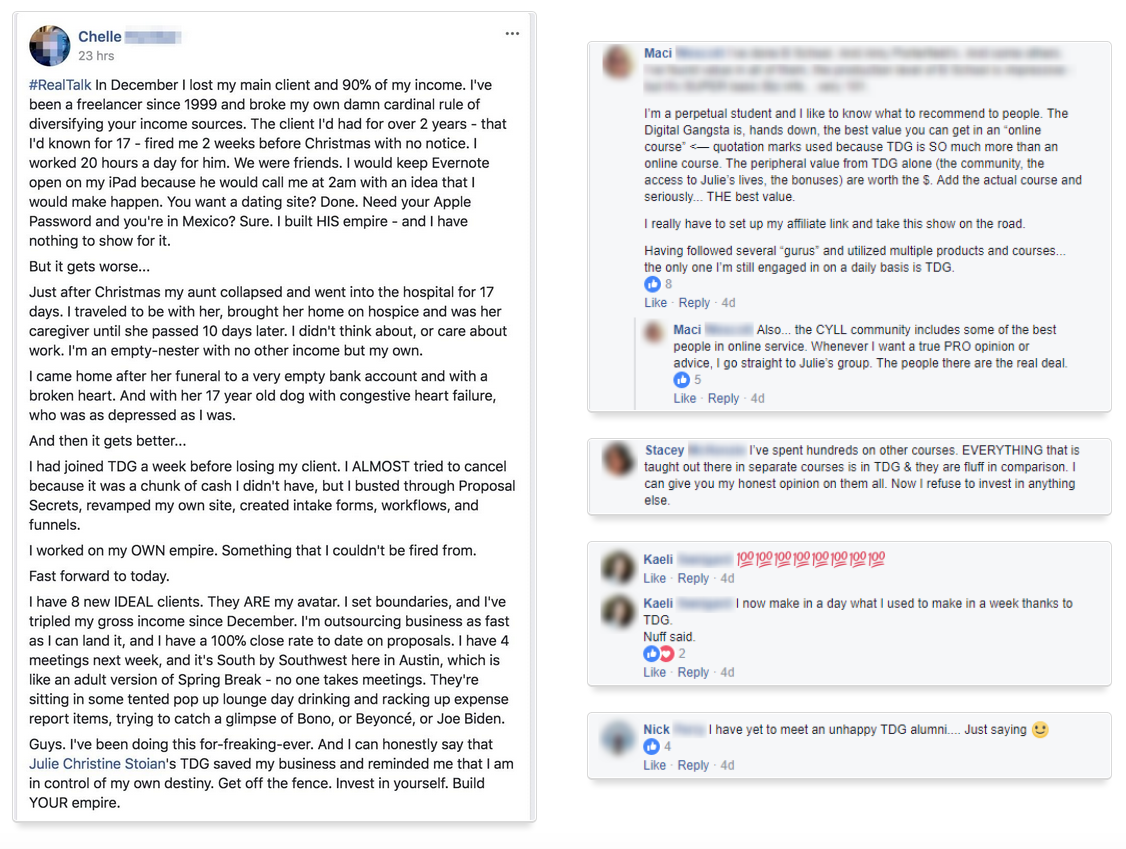Screen dimensions: 1126x849
Task: Open Chelle's profile name link
Action: 100,37
